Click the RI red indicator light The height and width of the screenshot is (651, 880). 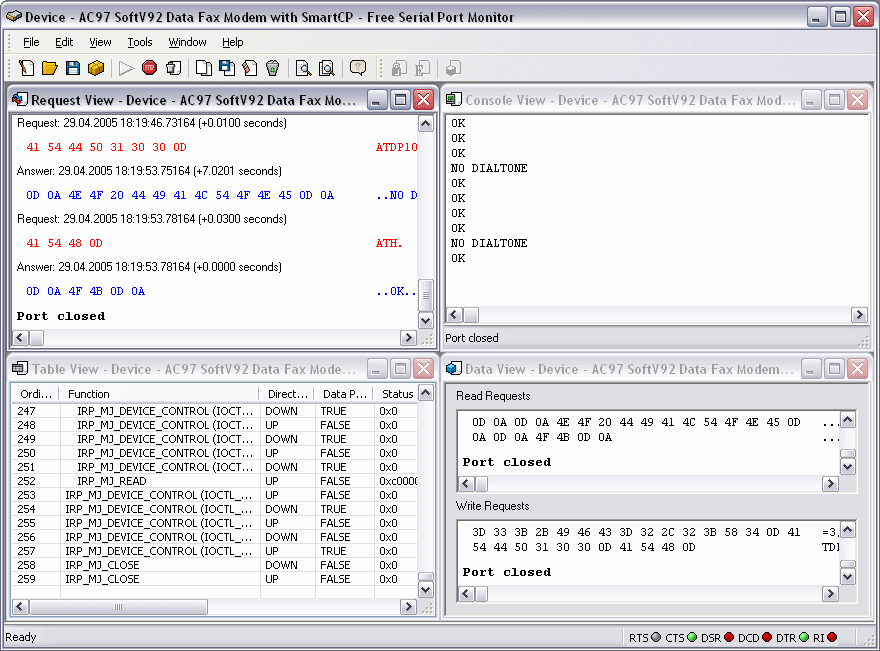click(832, 637)
